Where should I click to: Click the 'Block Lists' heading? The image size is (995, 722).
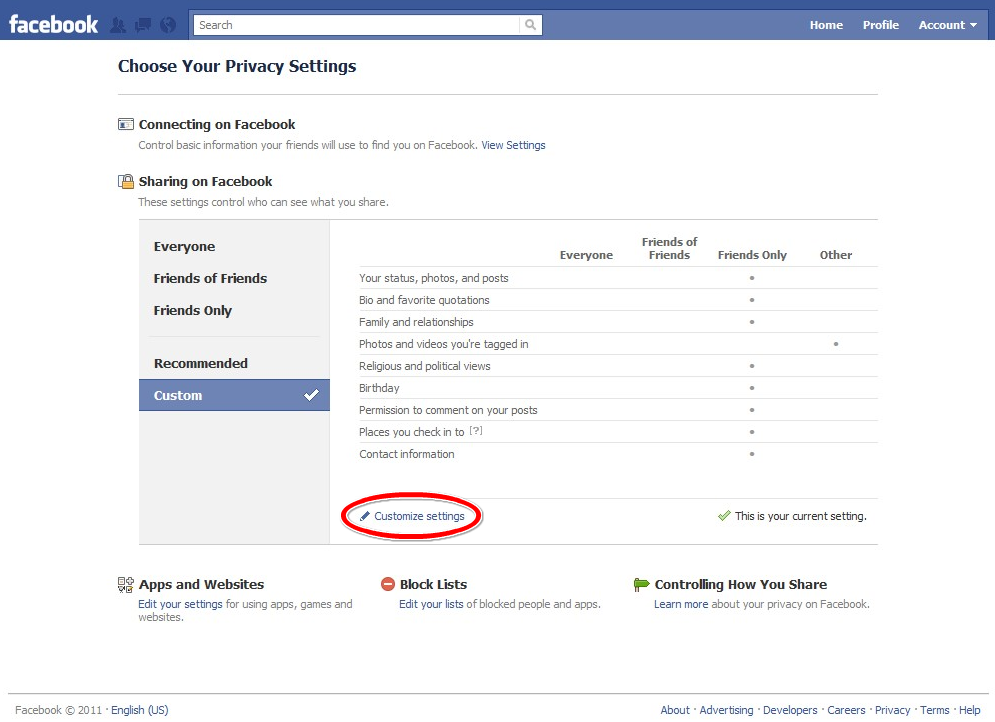click(x=433, y=584)
